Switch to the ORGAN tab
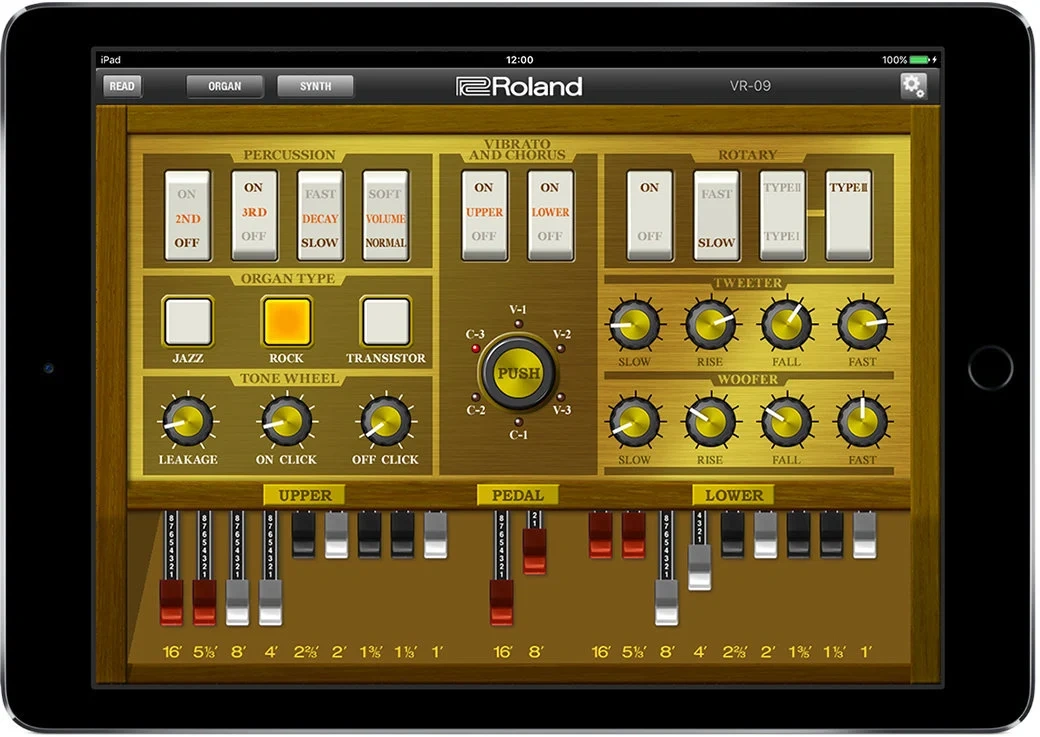 pyautogui.click(x=224, y=86)
